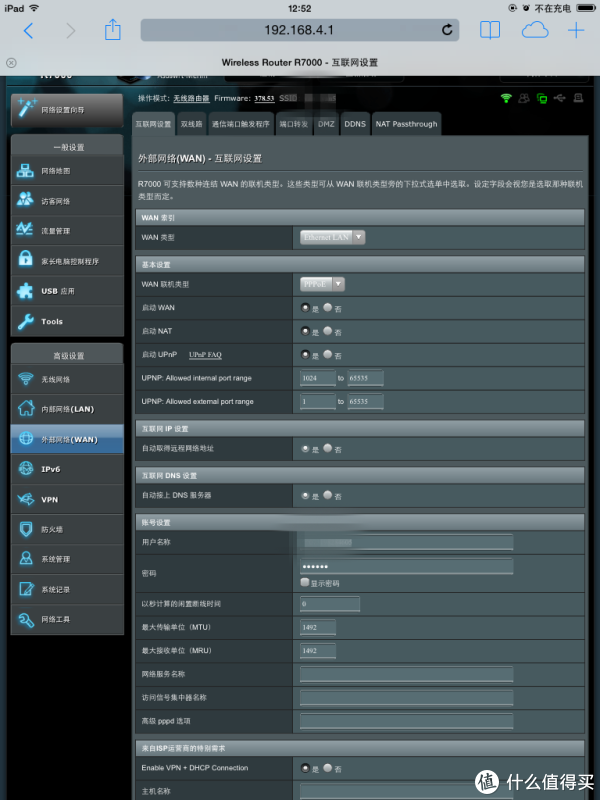Click connected clients status icon

pos(523,98)
